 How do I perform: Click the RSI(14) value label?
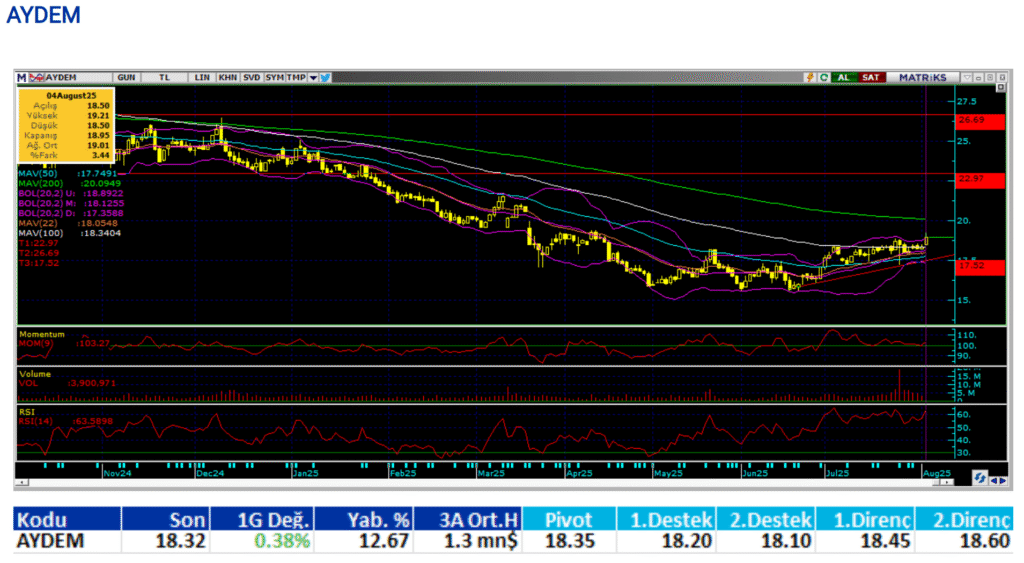(65, 421)
